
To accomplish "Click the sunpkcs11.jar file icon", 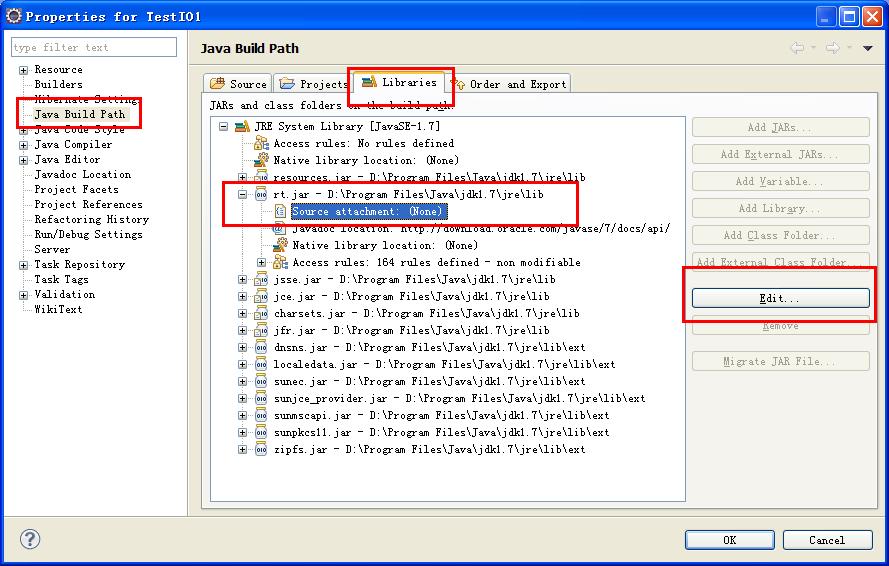I will 261,432.
